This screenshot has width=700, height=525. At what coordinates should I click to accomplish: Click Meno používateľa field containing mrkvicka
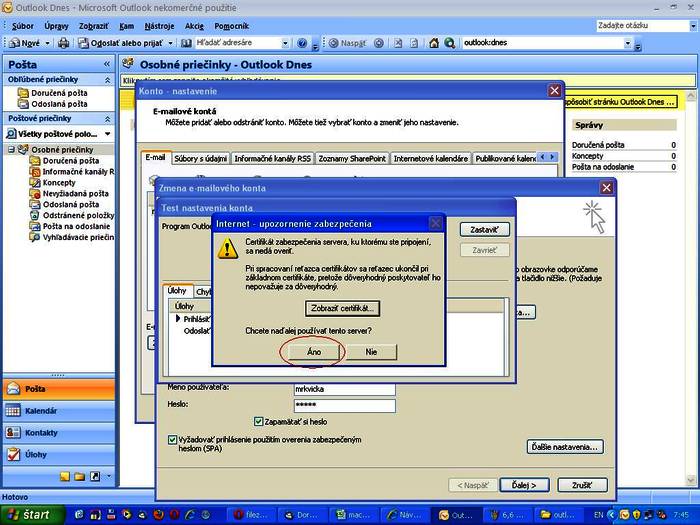pyautogui.click(x=345, y=389)
